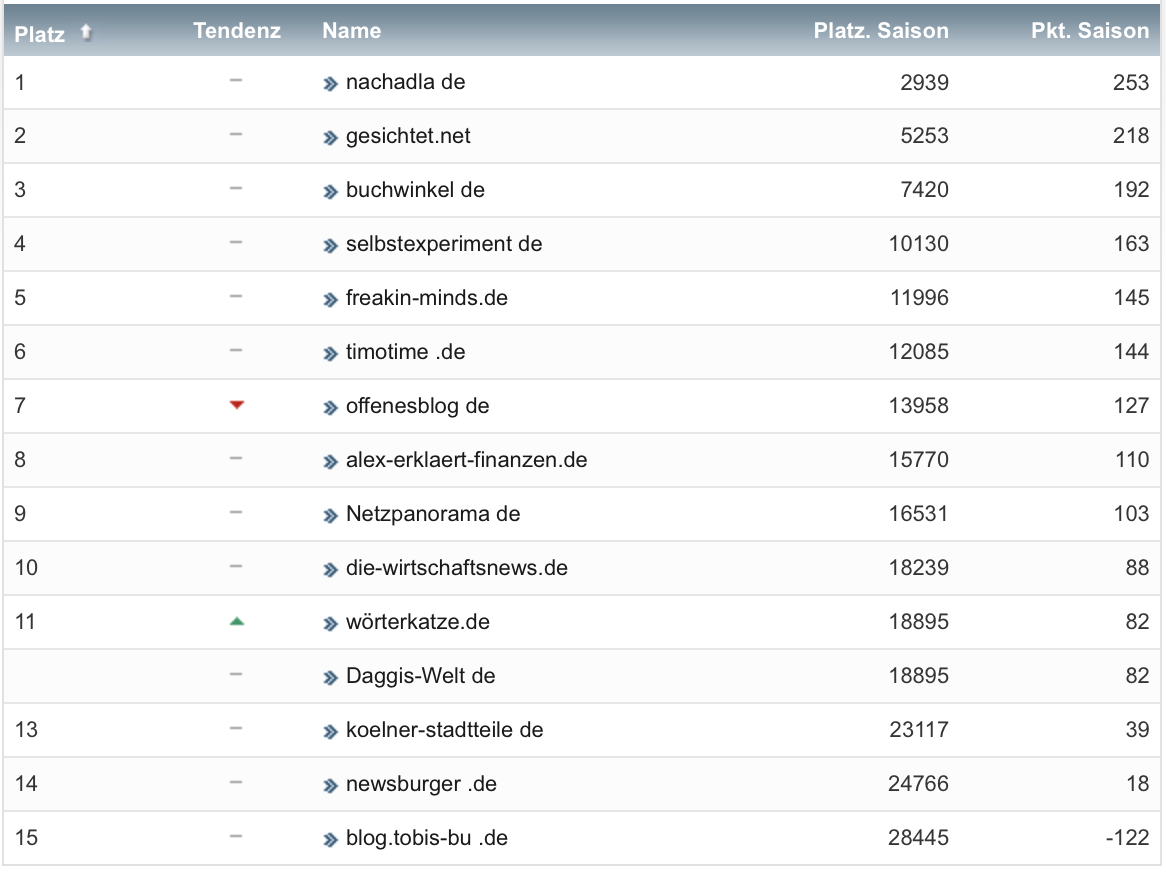
Task: Click the arrow icon before selbstexperiment de
Action: (330, 246)
